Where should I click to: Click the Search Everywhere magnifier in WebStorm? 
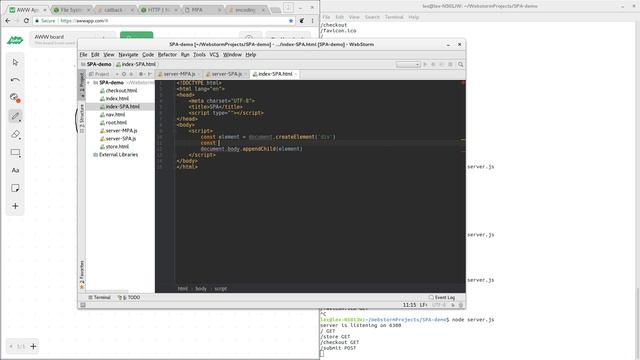[x=460, y=64]
